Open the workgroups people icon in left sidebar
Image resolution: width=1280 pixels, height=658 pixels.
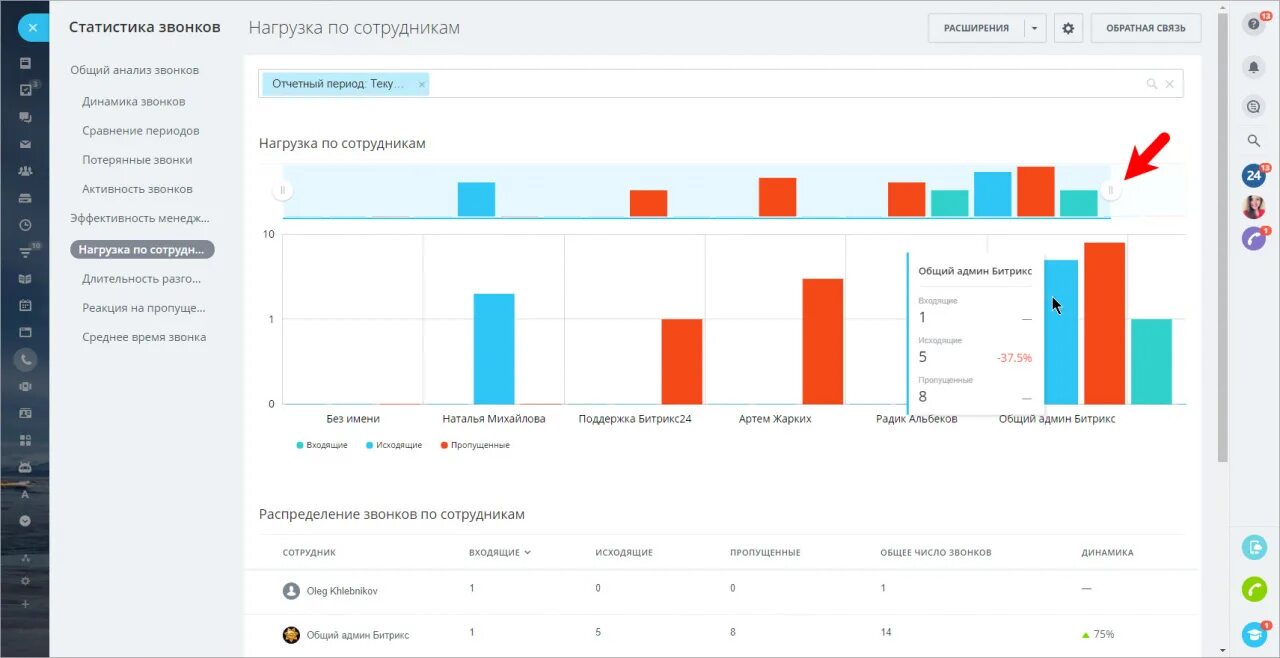pos(25,171)
